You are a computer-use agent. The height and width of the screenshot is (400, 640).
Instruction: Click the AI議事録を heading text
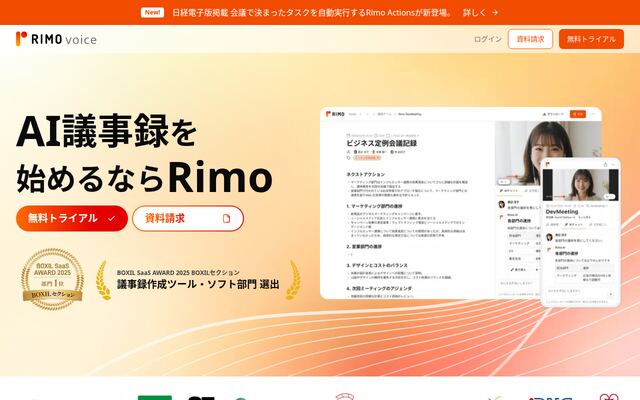(107, 131)
